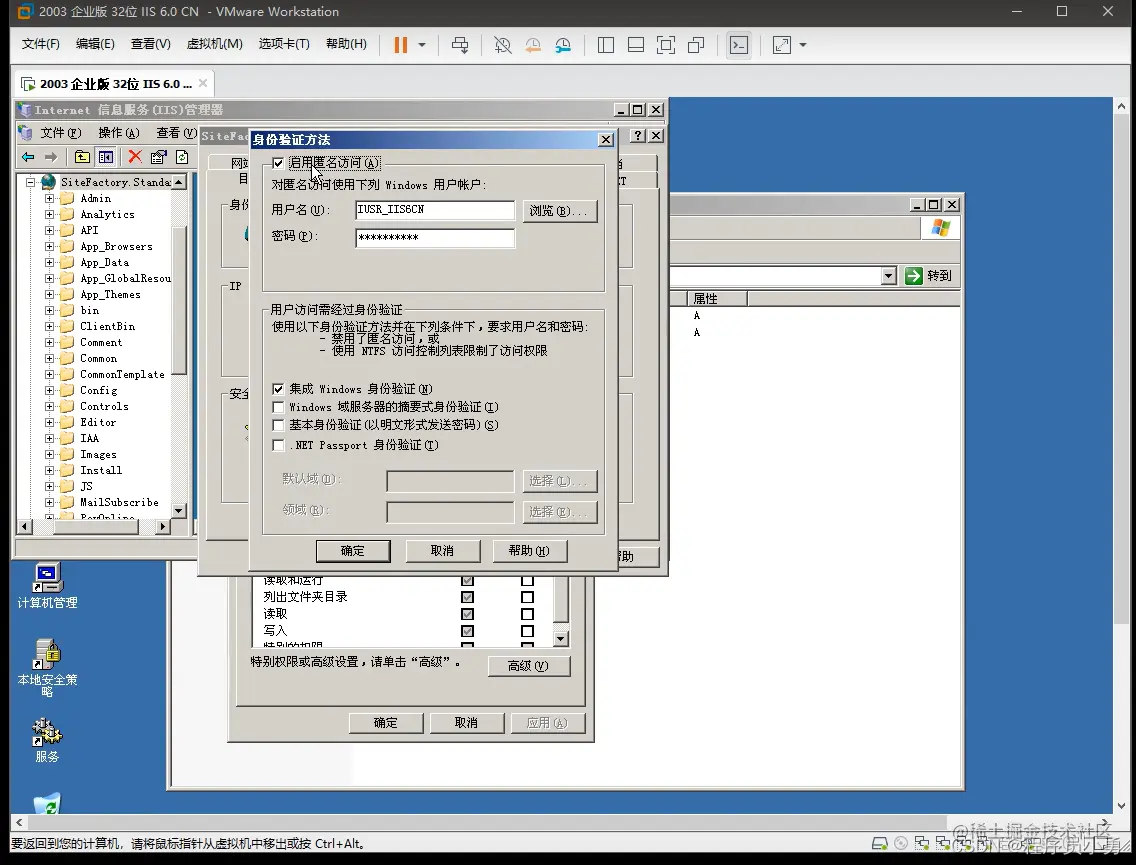The image size is (1136, 865).
Task: Check deny box for 读取 permission
Action: pyautogui.click(x=527, y=614)
